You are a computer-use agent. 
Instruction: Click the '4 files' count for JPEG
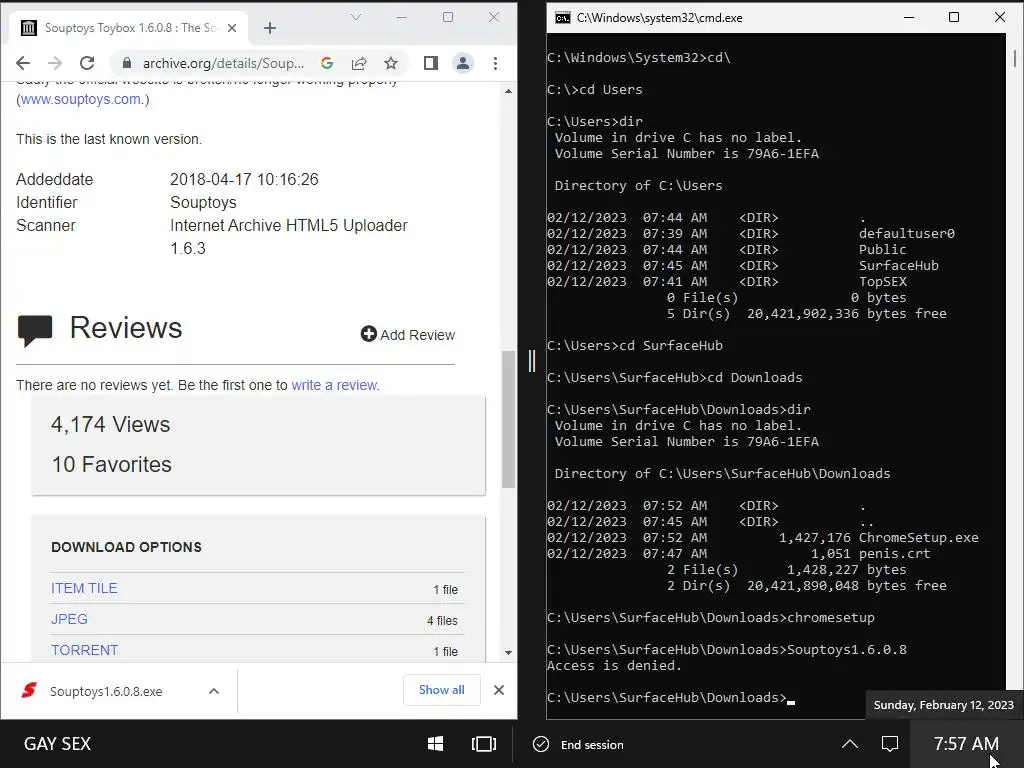(x=442, y=620)
